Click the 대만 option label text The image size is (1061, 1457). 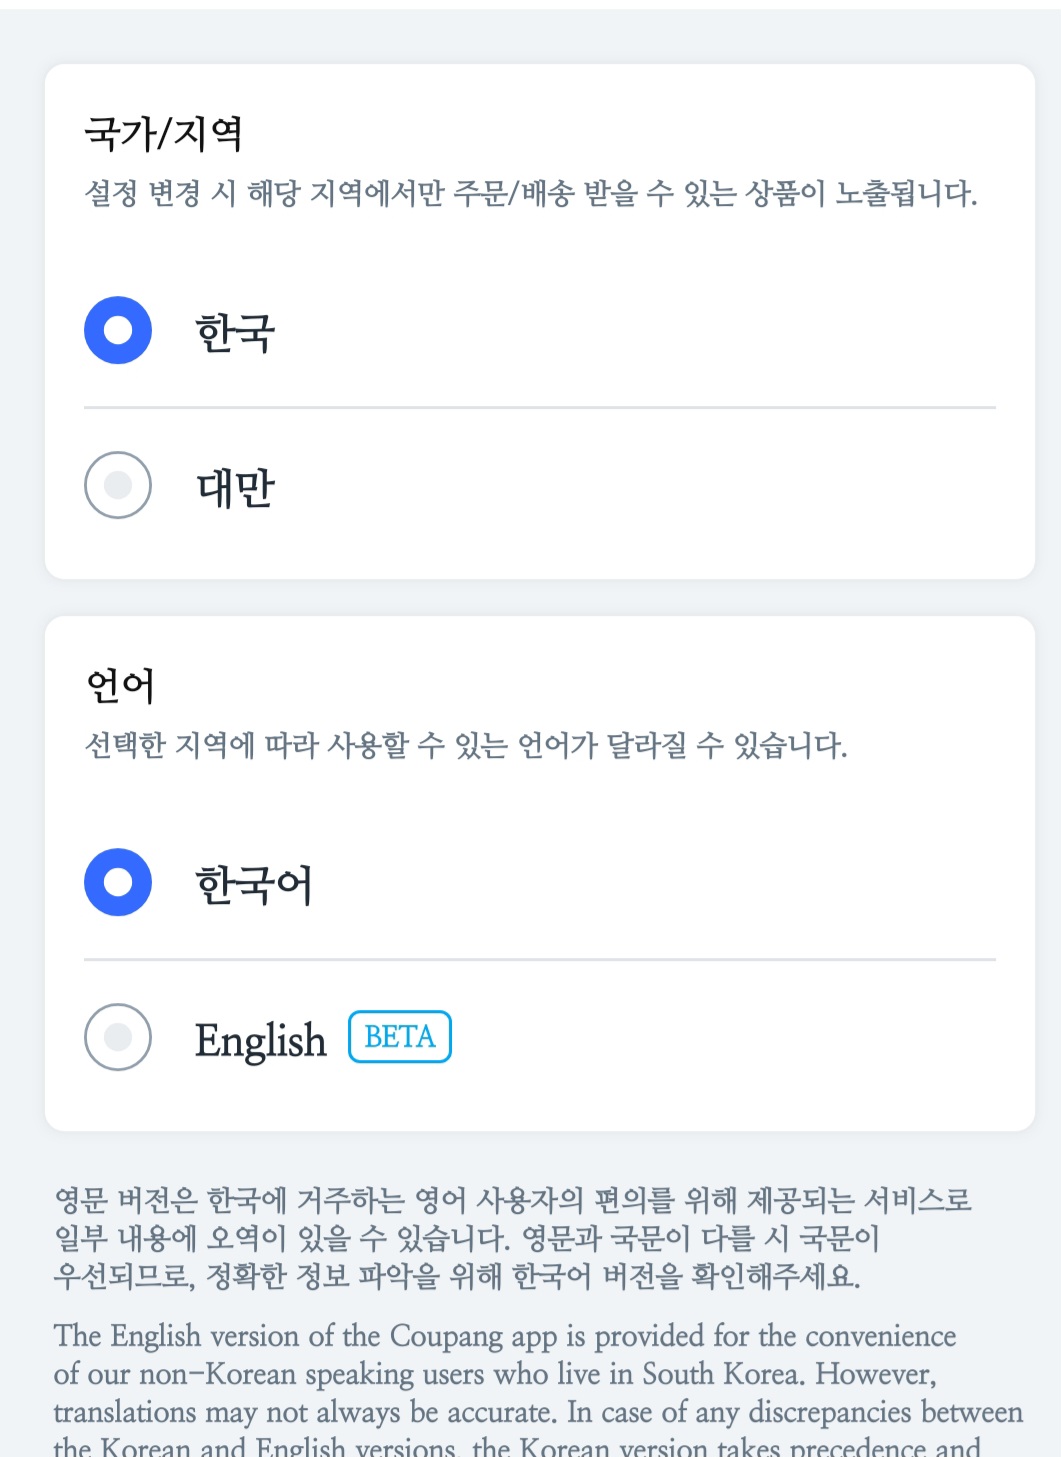235,487
